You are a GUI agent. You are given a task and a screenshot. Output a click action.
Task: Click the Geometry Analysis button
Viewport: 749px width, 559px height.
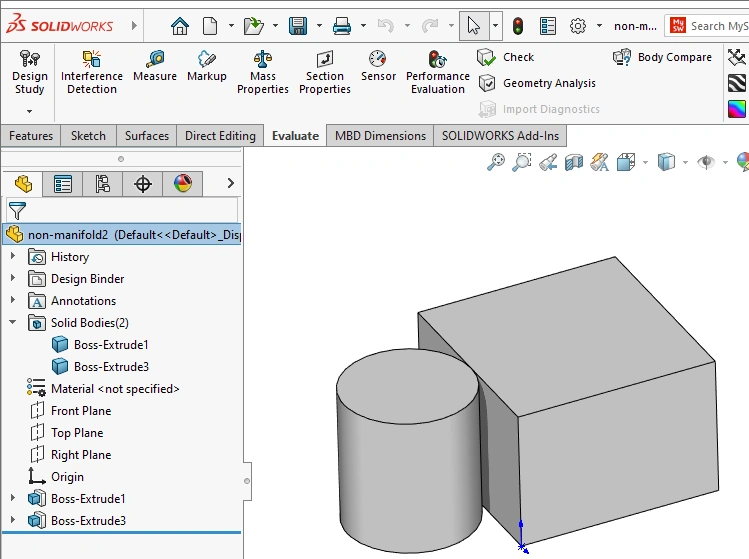(x=537, y=83)
